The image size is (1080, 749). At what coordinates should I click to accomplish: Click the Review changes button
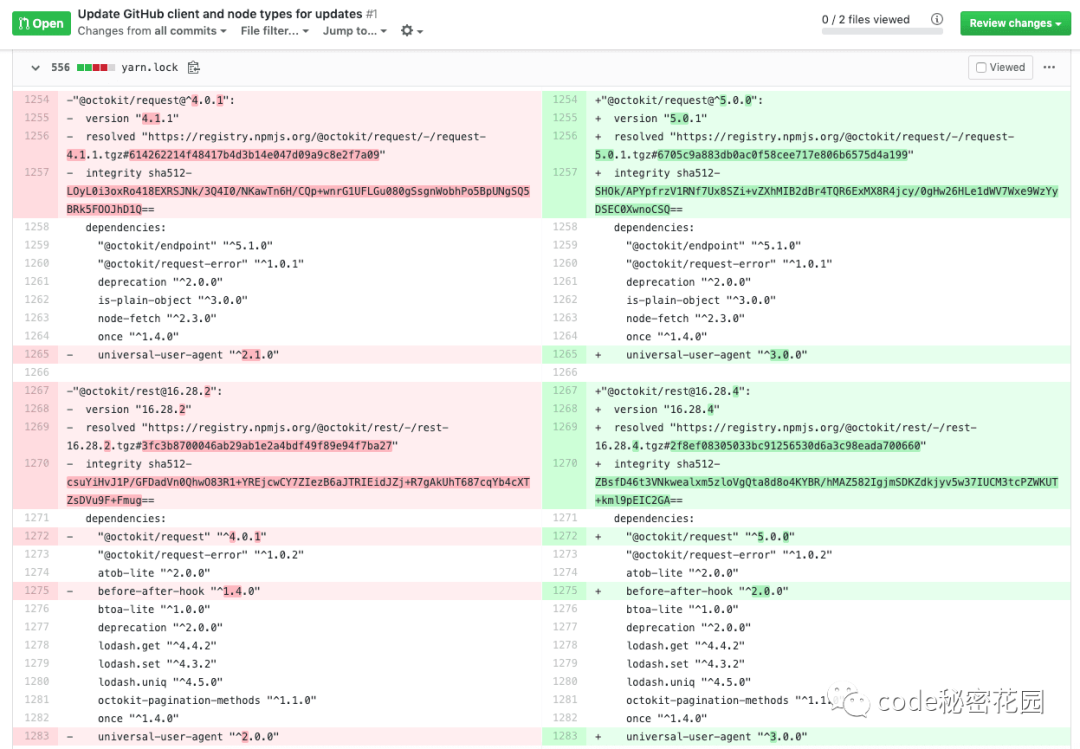point(1015,23)
